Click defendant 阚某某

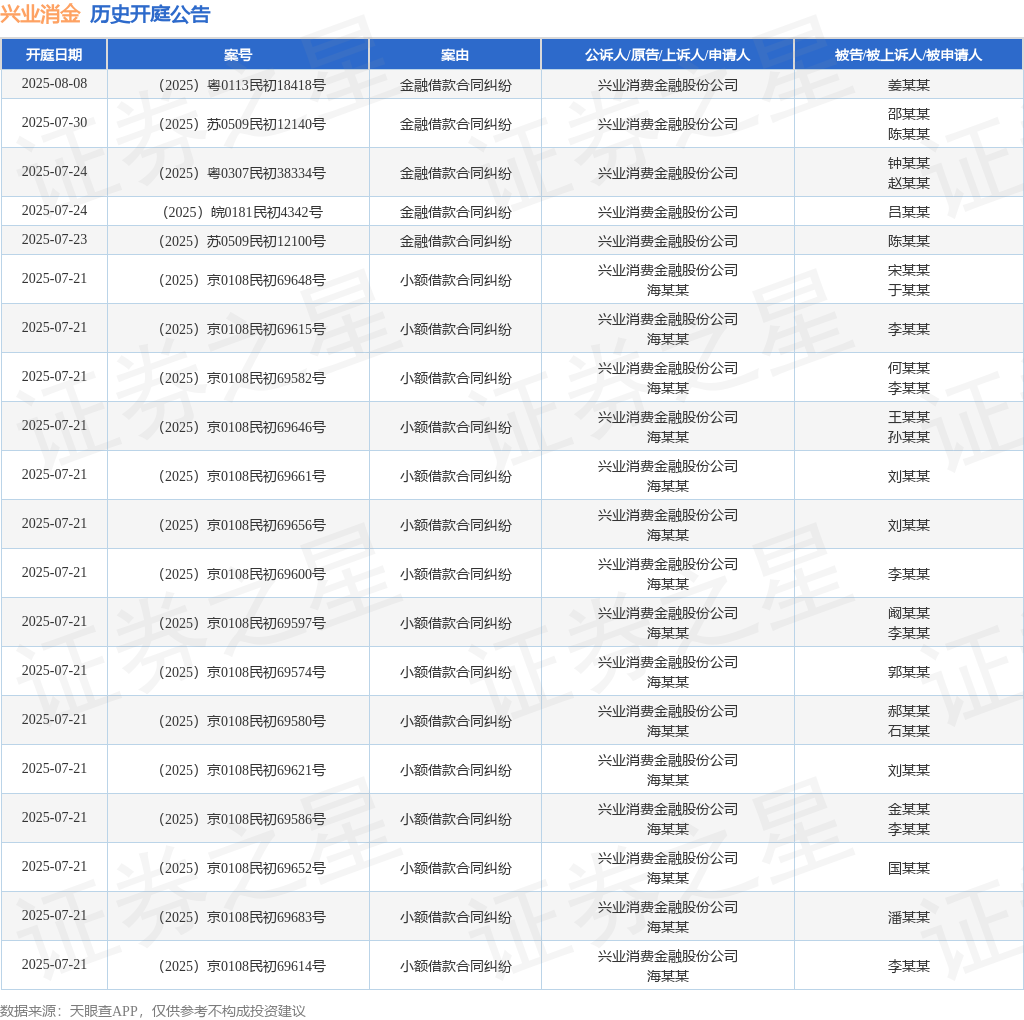(908, 613)
